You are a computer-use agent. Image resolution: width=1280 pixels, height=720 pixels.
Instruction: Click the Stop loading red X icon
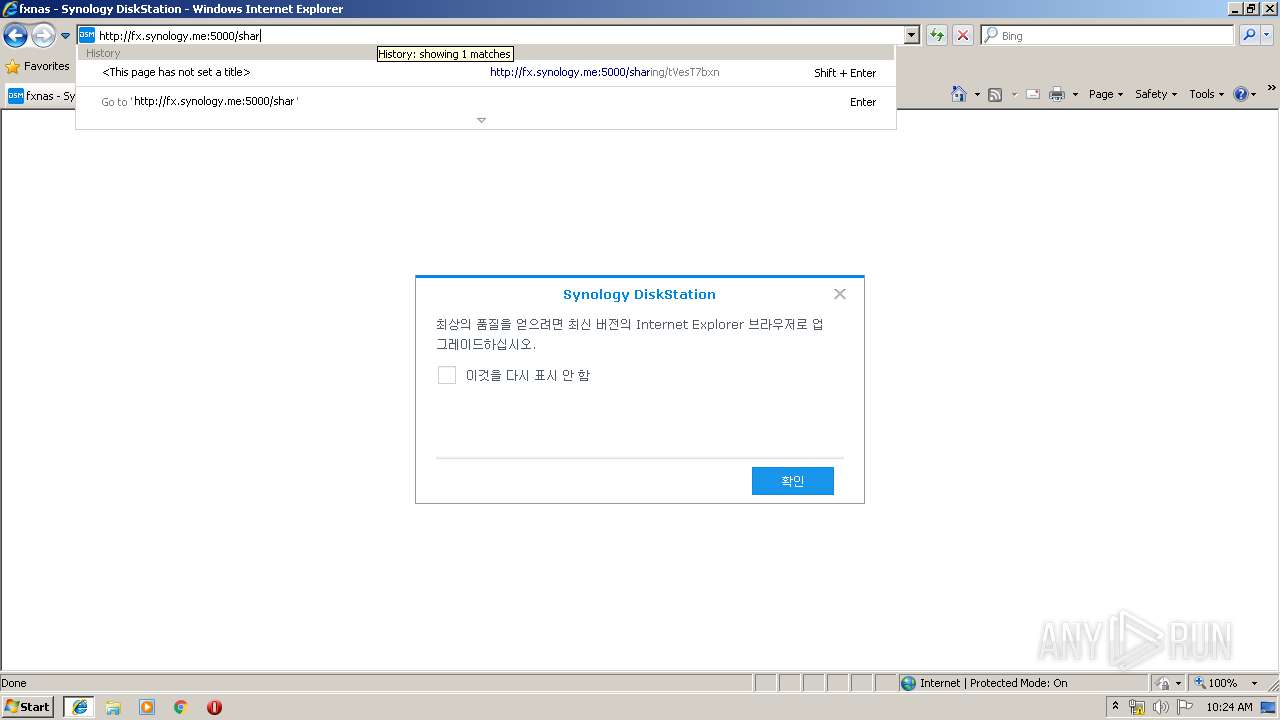pyautogui.click(x=963, y=35)
